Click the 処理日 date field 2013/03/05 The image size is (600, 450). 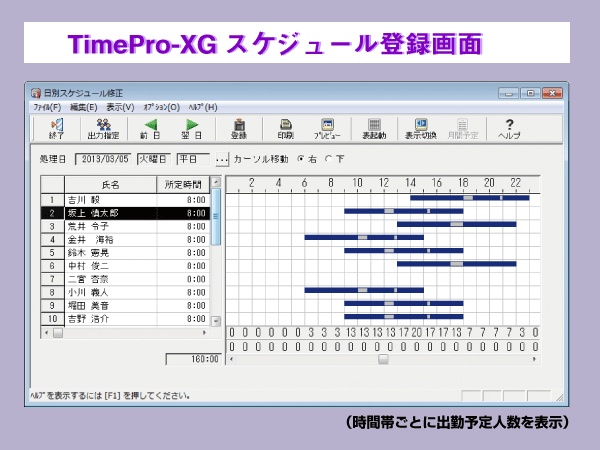click(104, 159)
